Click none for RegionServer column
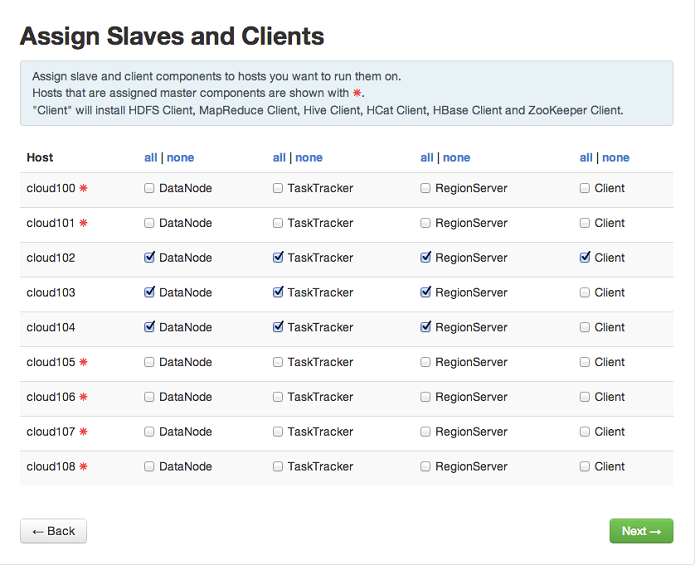The height and width of the screenshot is (579, 700). coord(456,158)
